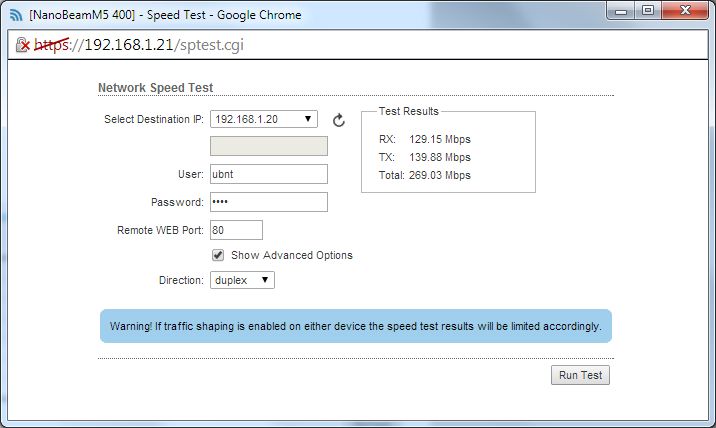Click the refresh icon beside Destination IP
Screen dimensions: 716x428
click(x=338, y=120)
